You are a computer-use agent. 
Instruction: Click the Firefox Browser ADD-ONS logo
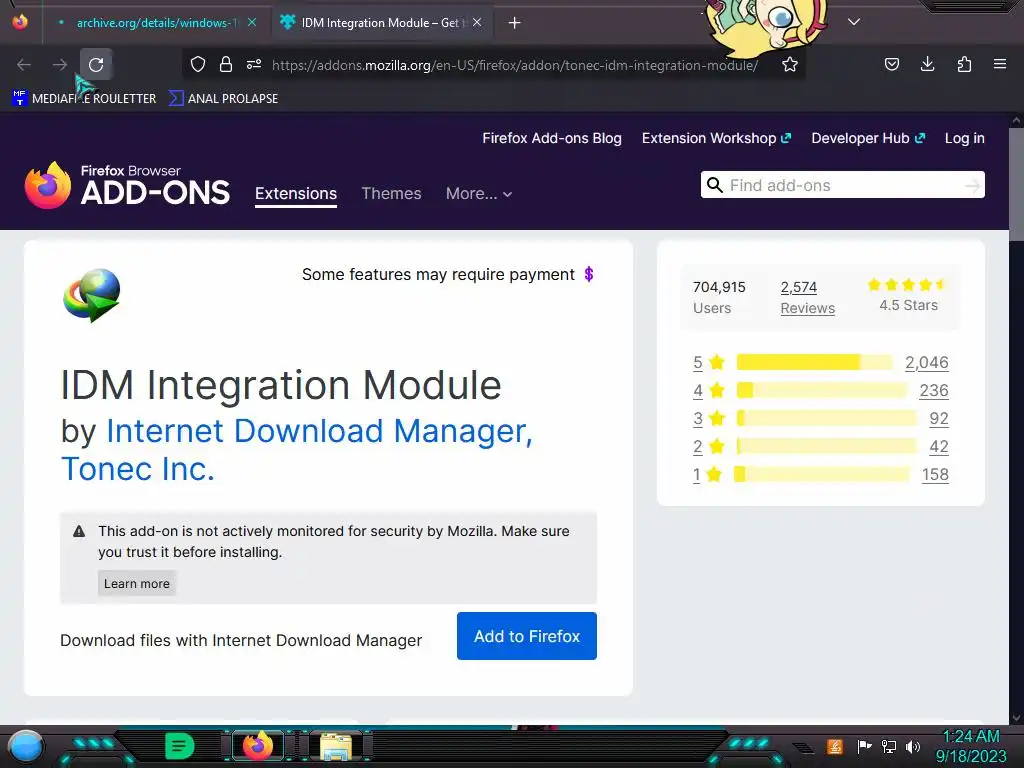(127, 186)
